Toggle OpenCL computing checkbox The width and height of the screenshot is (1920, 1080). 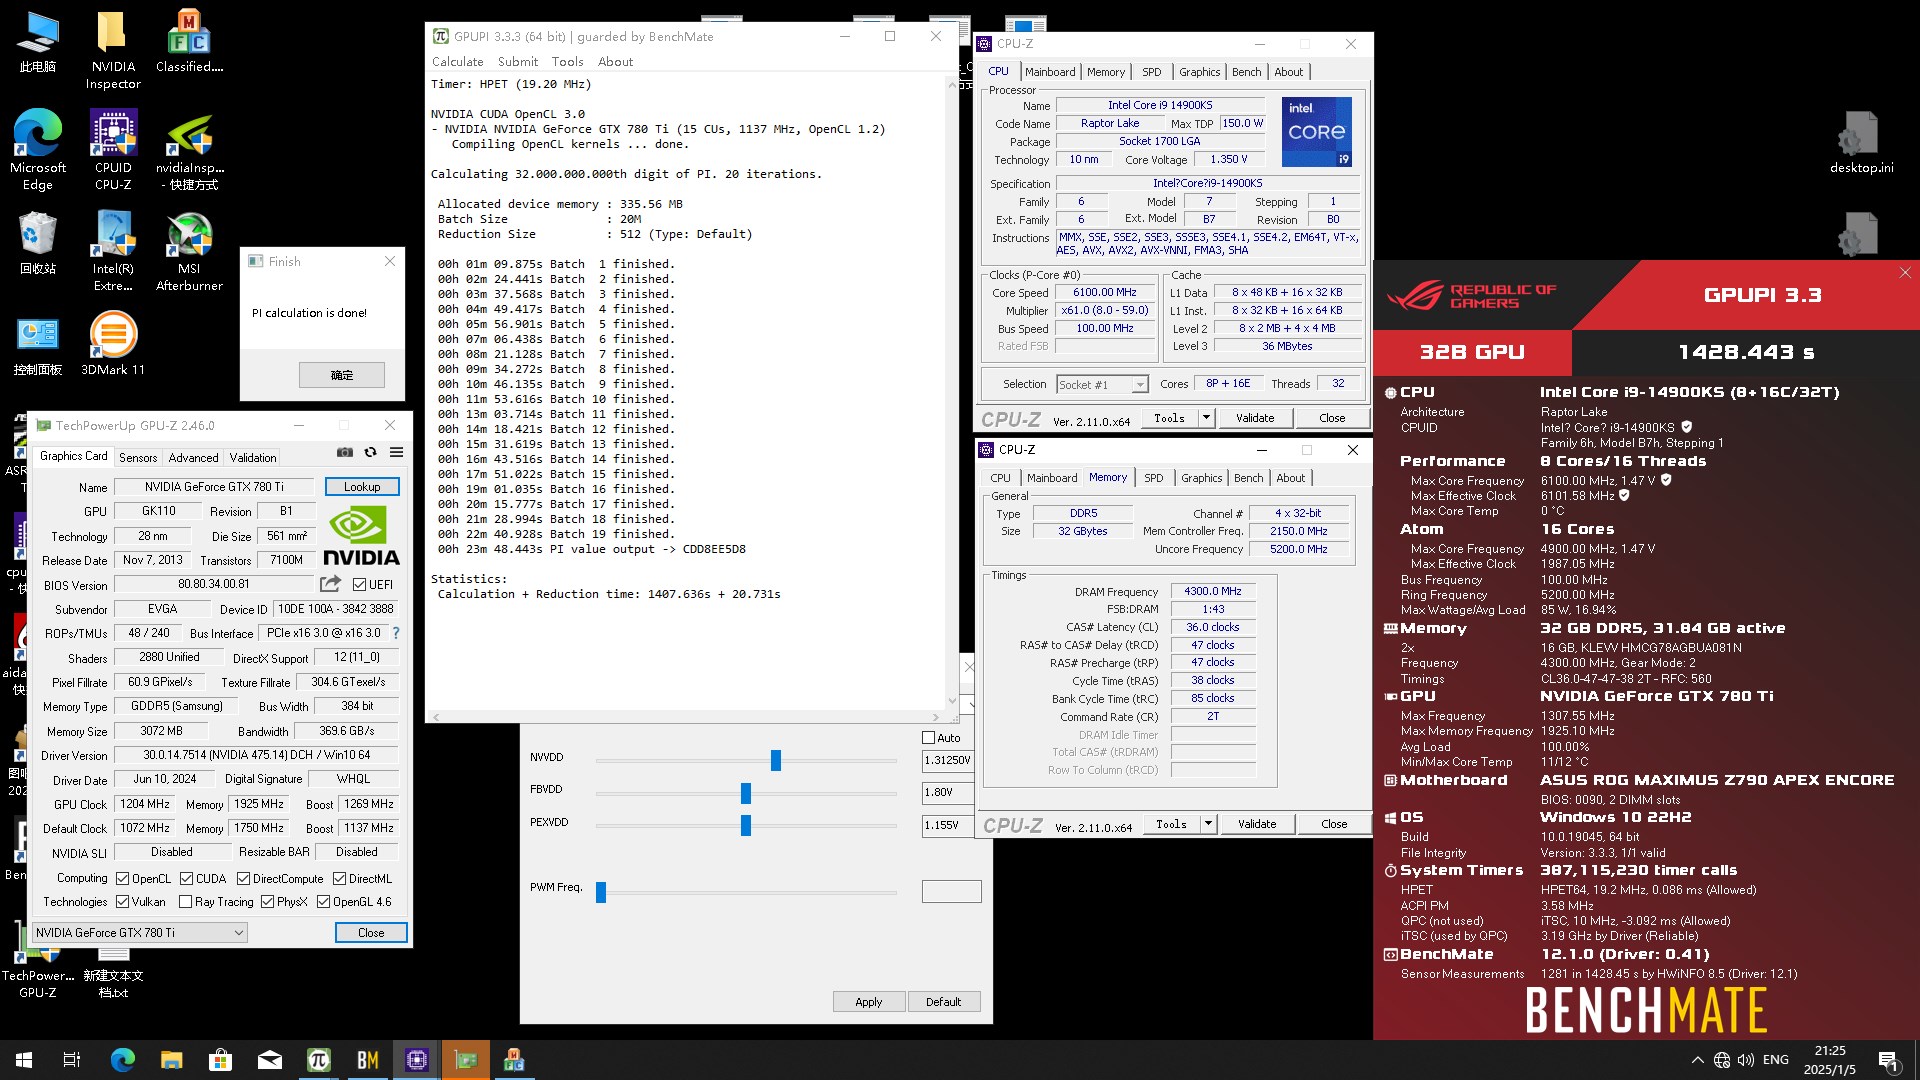pyautogui.click(x=122, y=879)
